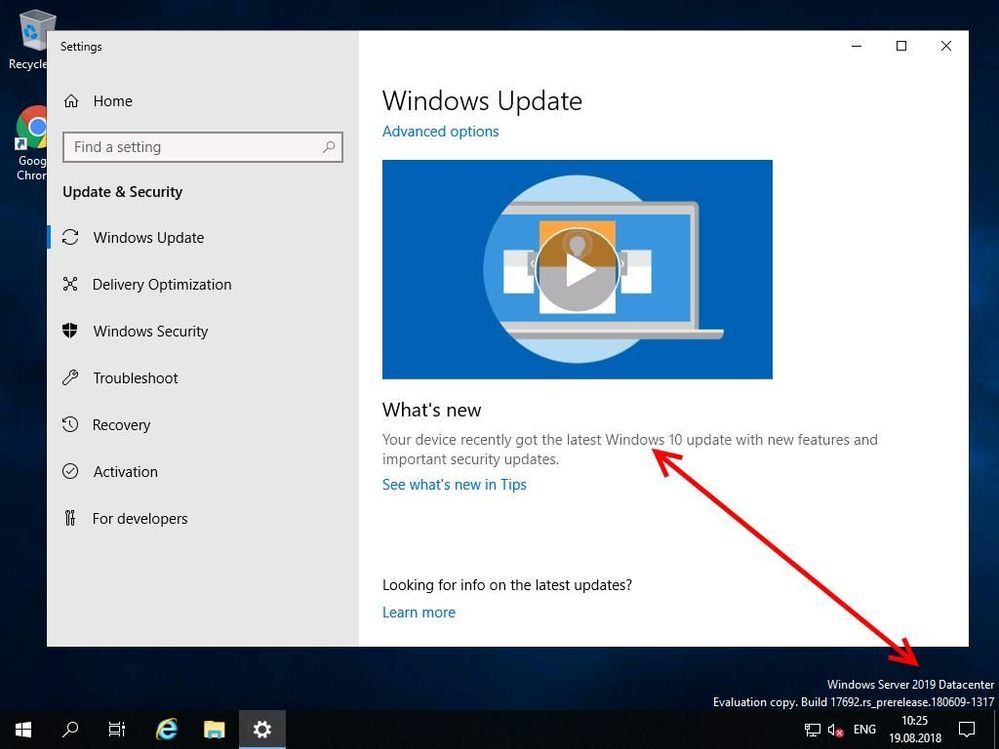999x749 pixels.
Task: Close the Settings window
Action: click(x=946, y=46)
